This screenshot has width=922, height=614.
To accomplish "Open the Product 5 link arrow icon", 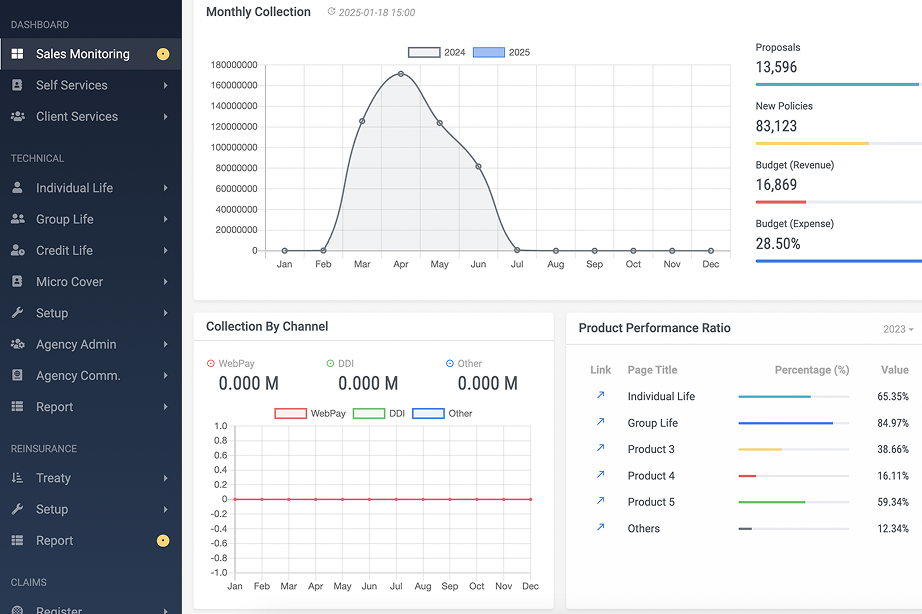I will coord(600,502).
